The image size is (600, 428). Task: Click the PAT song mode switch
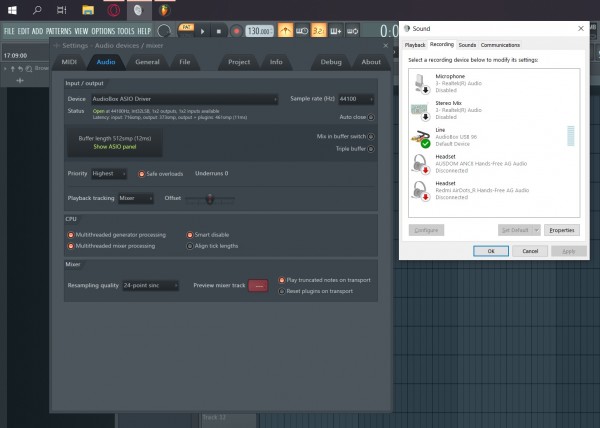(x=188, y=28)
